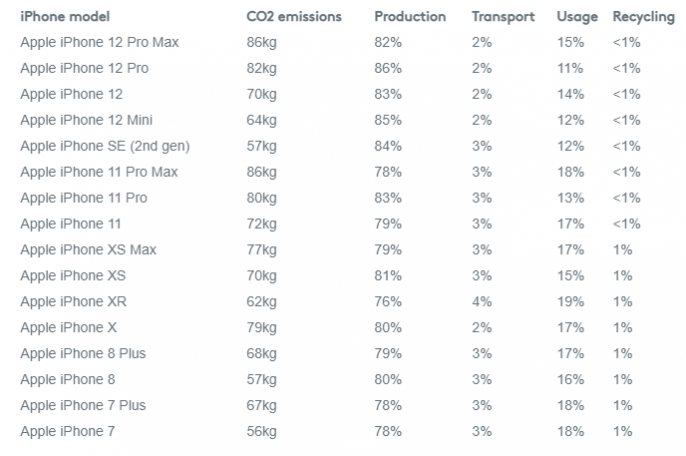The image size is (686, 456).
Task: Click the 4% transport value for iPhone XR
Action: 482,301
